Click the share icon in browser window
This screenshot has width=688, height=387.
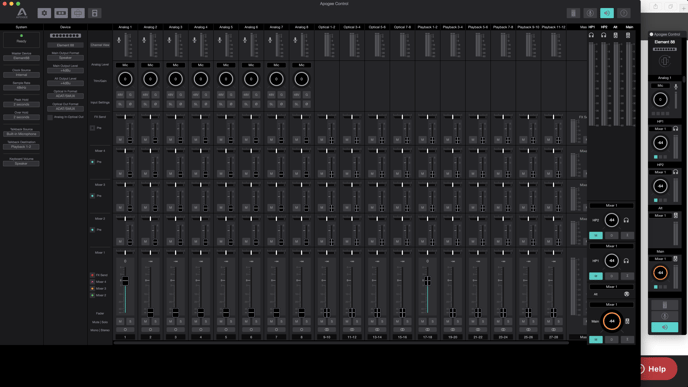[656, 7]
